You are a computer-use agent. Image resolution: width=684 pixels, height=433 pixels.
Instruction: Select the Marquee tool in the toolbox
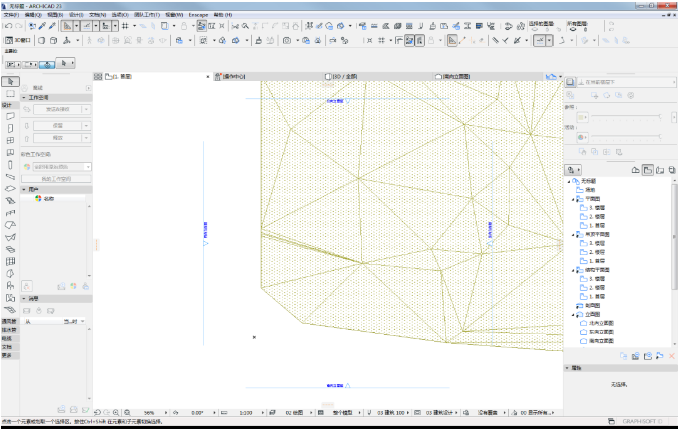[x=10, y=94]
